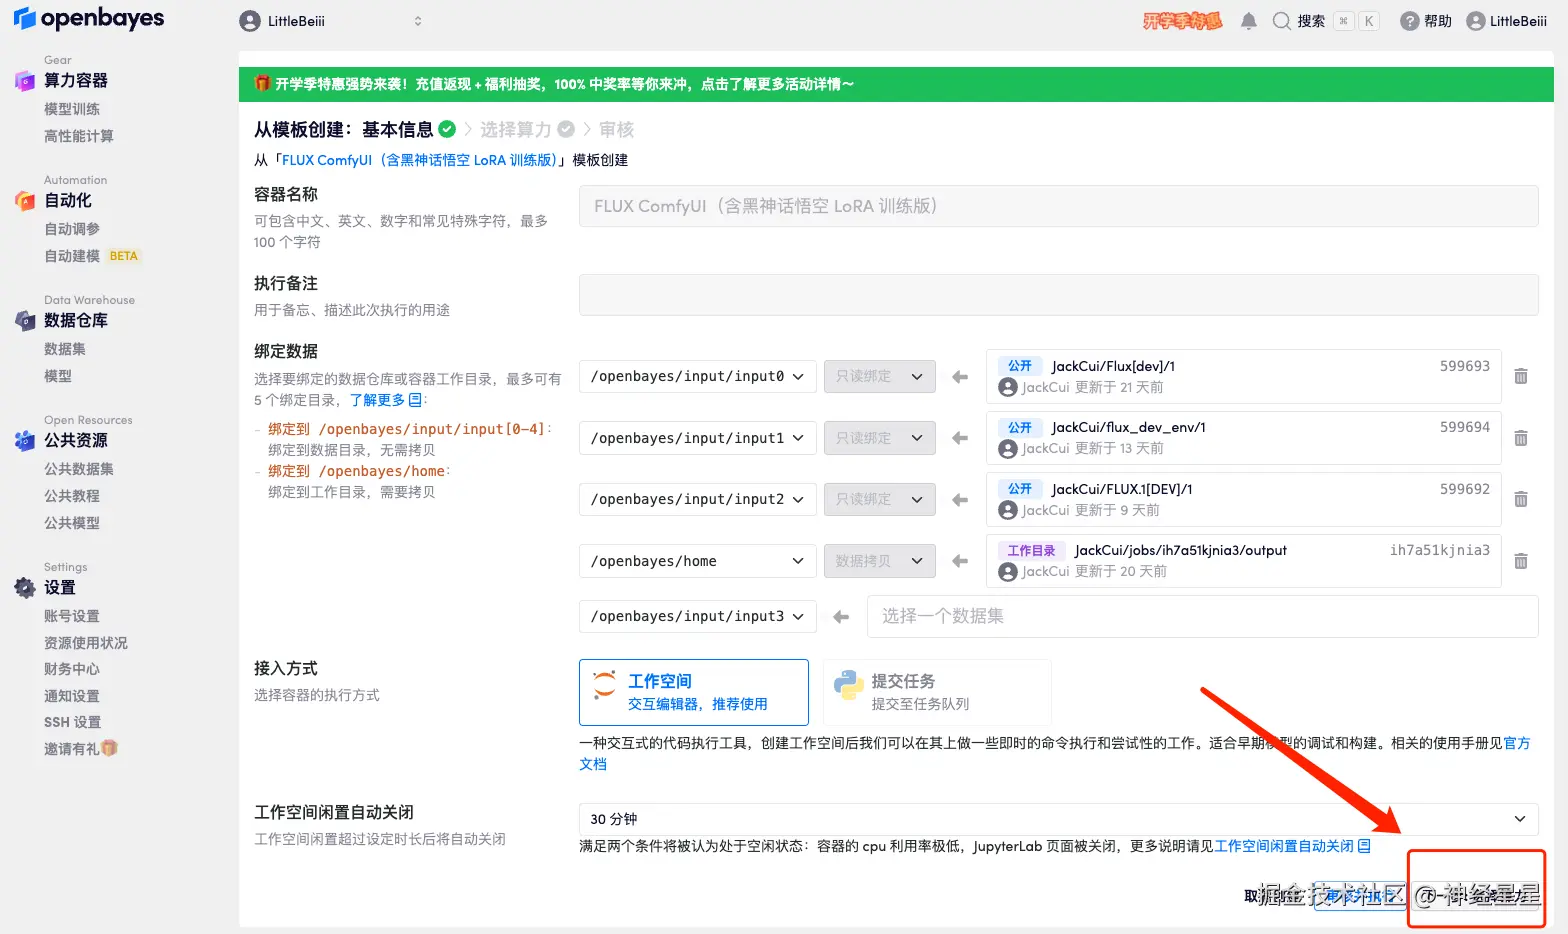Open the FLUX ComfyUI template link
Screen dimensions: 1568x934
[x=419, y=160]
